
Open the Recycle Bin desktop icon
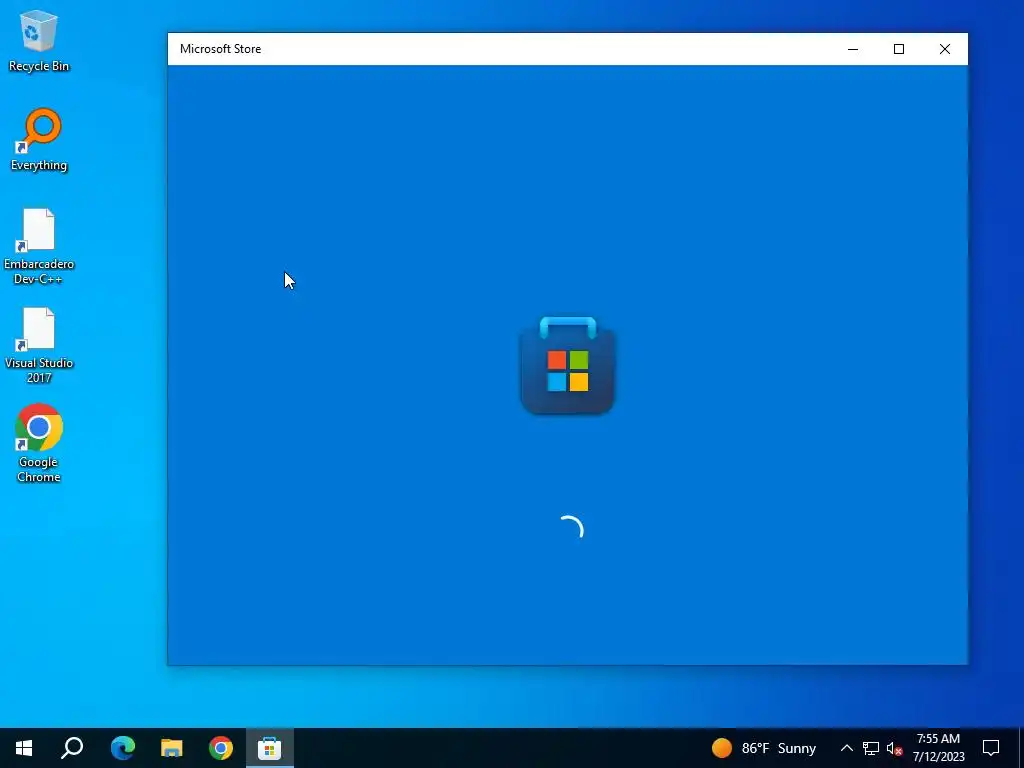(x=39, y=40)
